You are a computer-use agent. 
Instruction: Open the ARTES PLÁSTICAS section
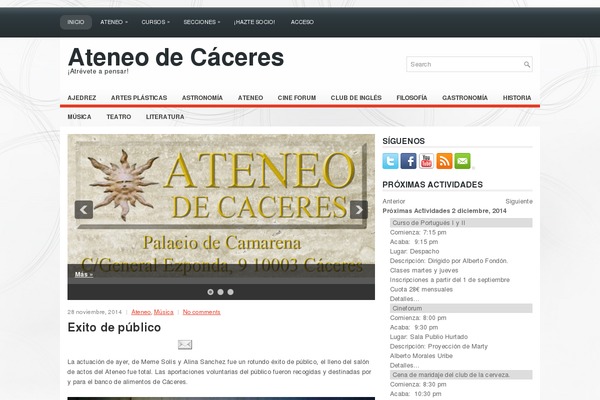coord(139,98)
